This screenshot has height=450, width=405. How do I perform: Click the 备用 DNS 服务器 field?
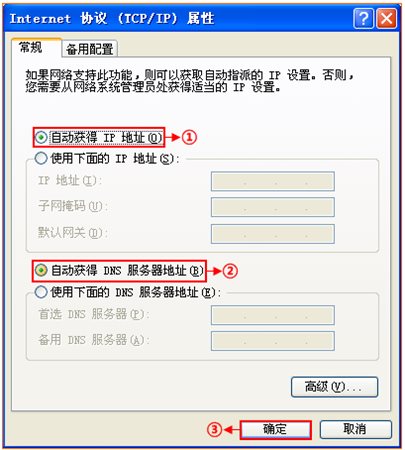click(x=273, y=341)
